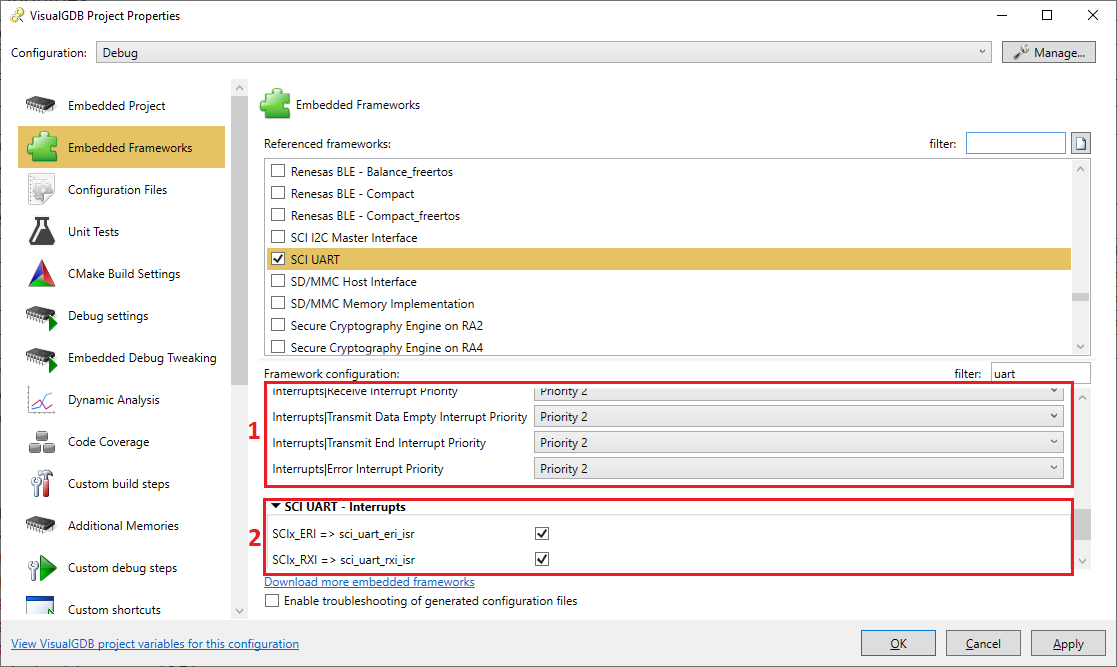
Task: Toggle the SCIx_RXI sci_uart_rxi_isr checkbox
Action: point(542,559)
